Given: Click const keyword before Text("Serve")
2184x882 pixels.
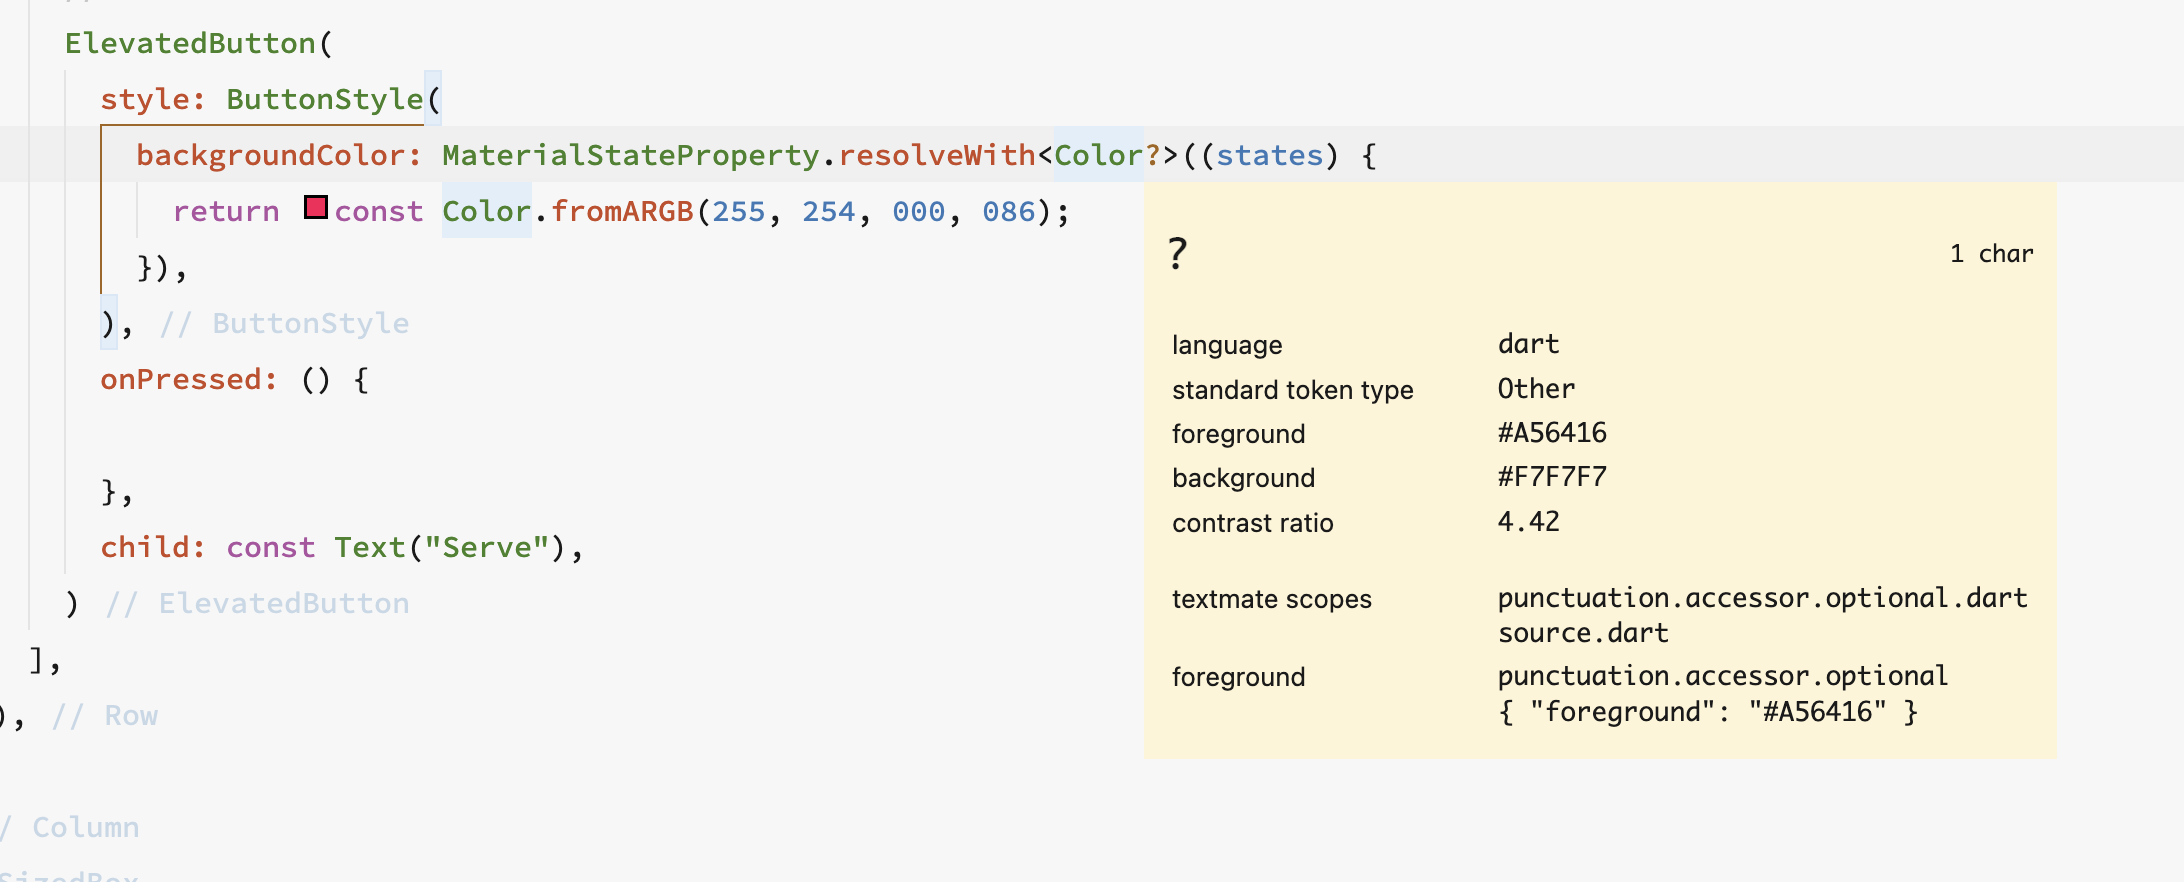Looking at the screenshot, I should (271, 547).
